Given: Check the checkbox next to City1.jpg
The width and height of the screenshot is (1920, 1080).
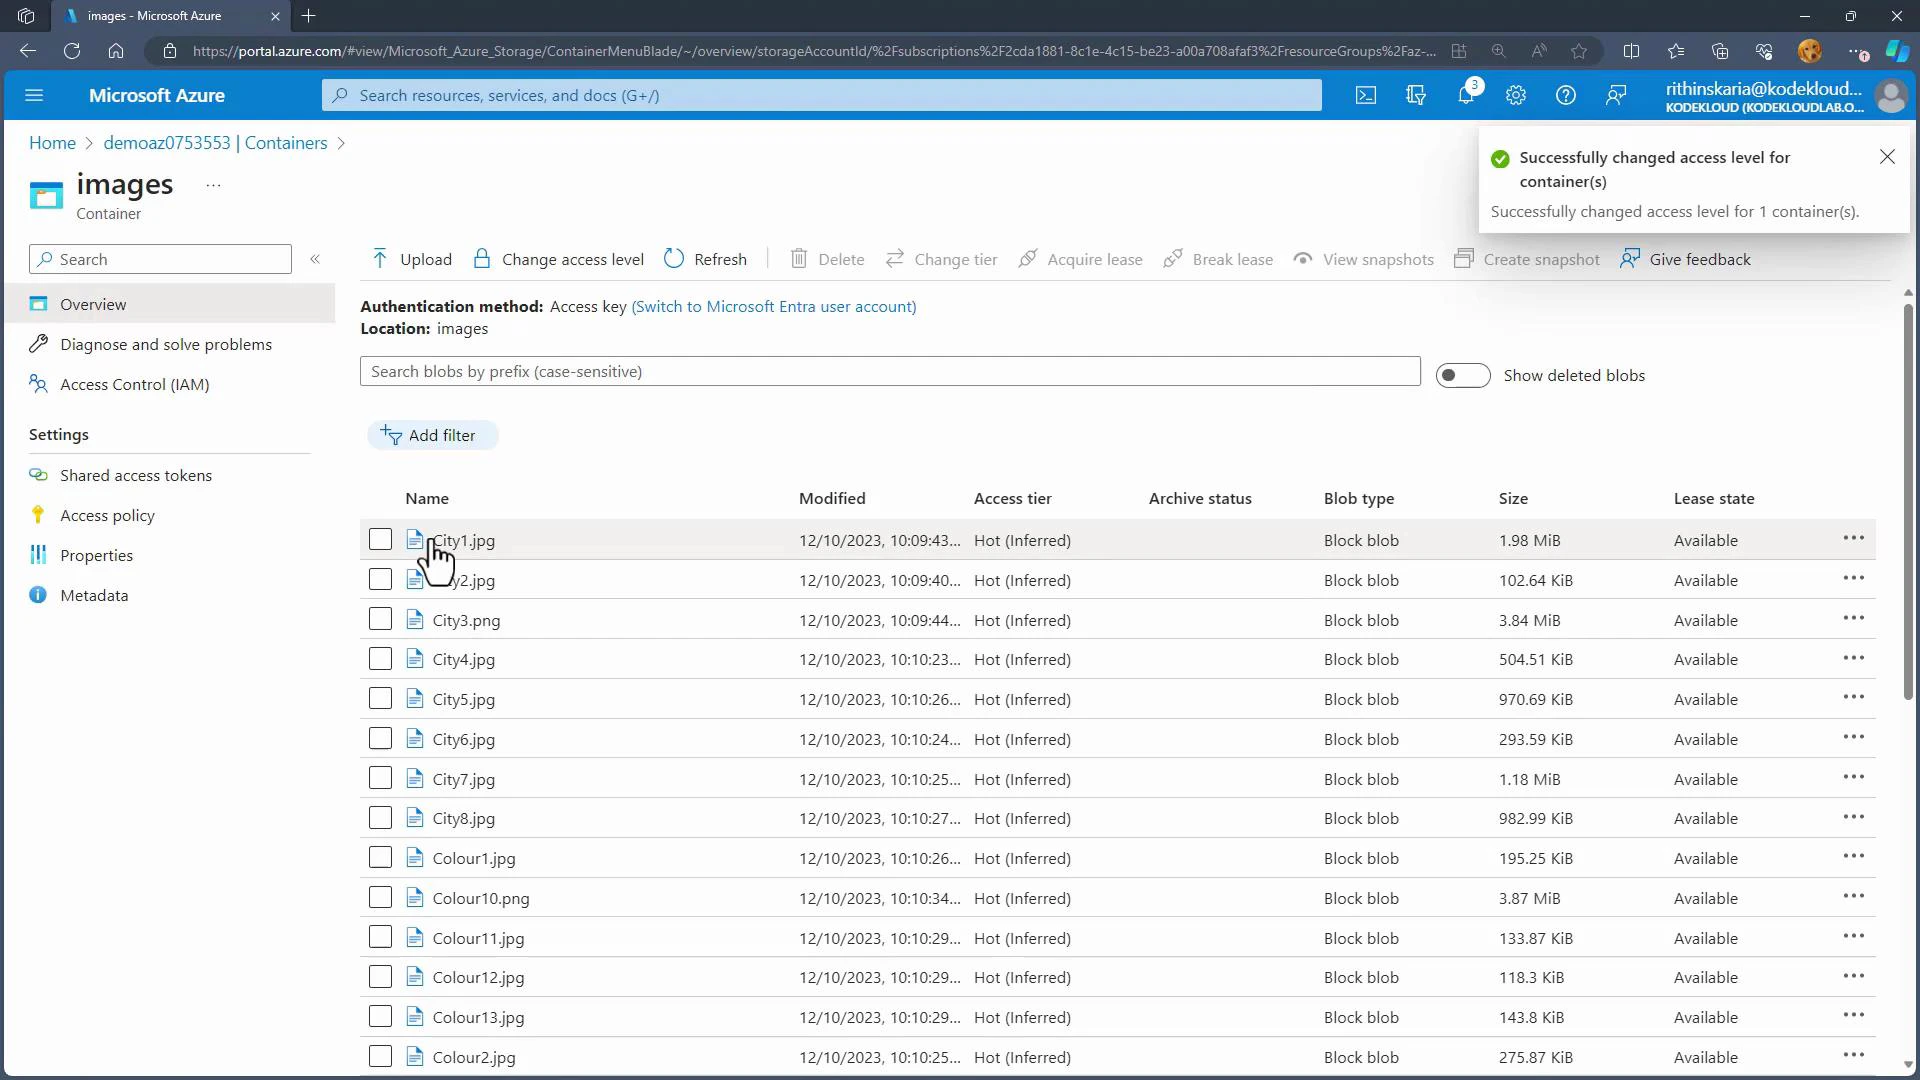Looking at the screenshot, I should pos(380,539).
